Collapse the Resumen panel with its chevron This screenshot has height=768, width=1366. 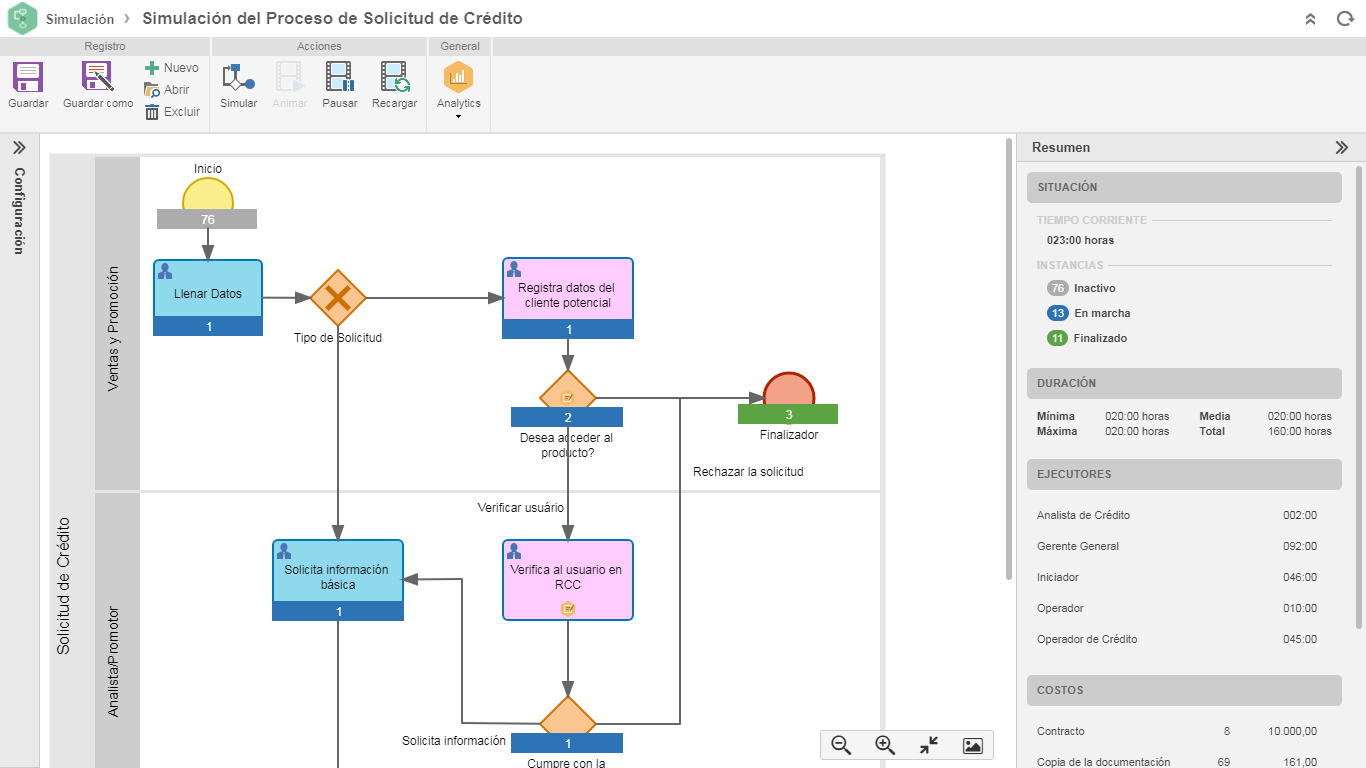point(1341,146)
